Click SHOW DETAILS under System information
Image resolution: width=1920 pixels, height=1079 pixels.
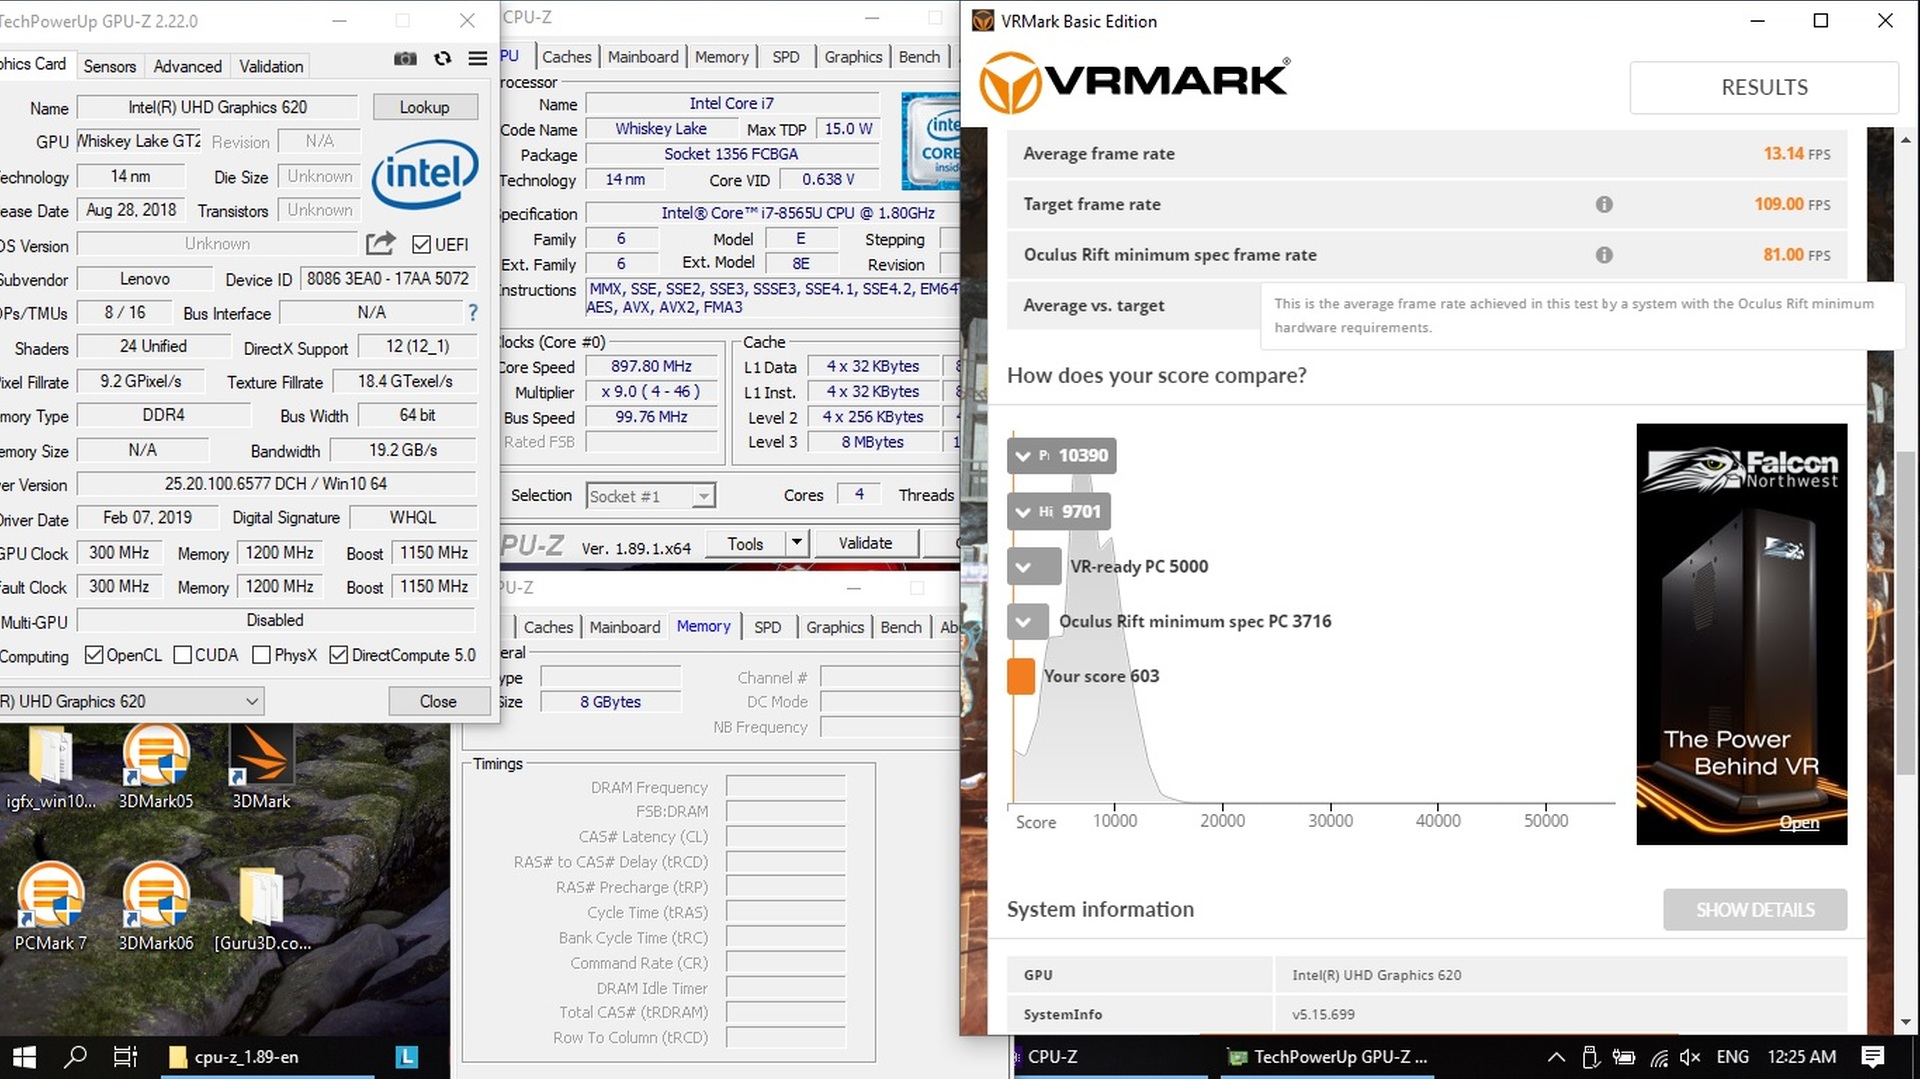(x=1755, y=910)
